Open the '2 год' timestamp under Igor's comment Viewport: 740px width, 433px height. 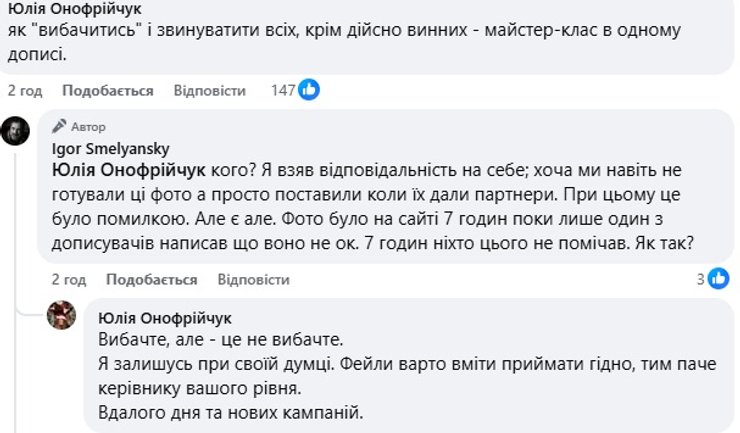click(x=68, y=279)
